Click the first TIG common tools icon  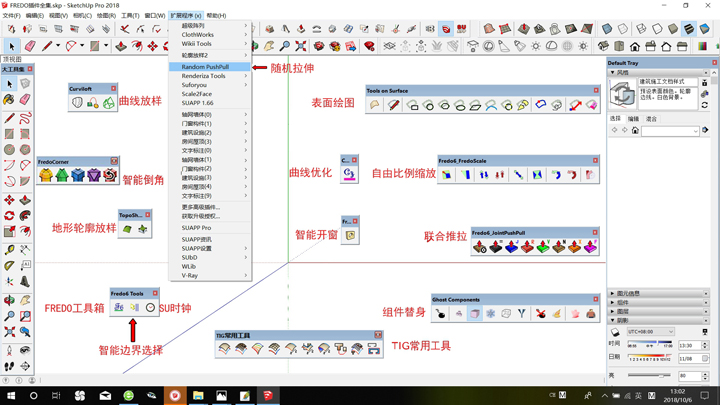click(x=224, y=349)
